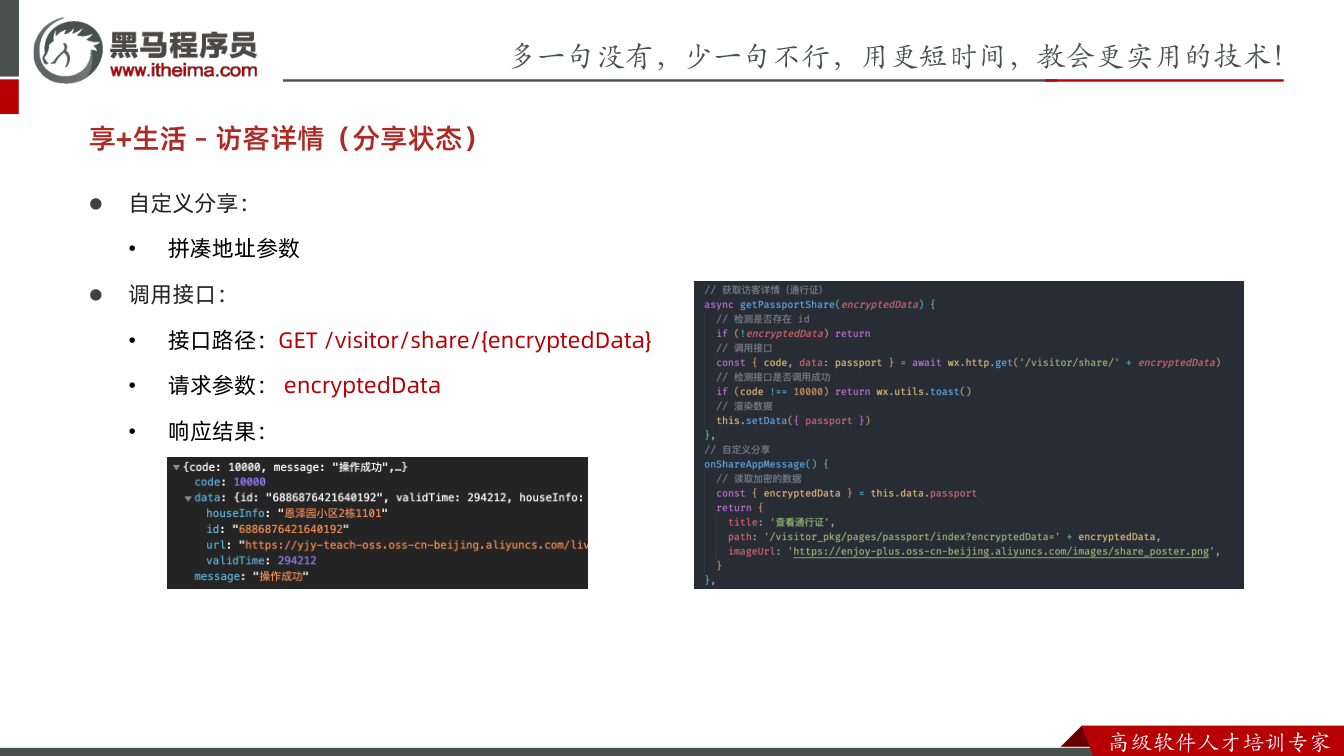1344x756 pixels.
Task: Select the console row message: "操作成功"
Action: pos(251,577)
